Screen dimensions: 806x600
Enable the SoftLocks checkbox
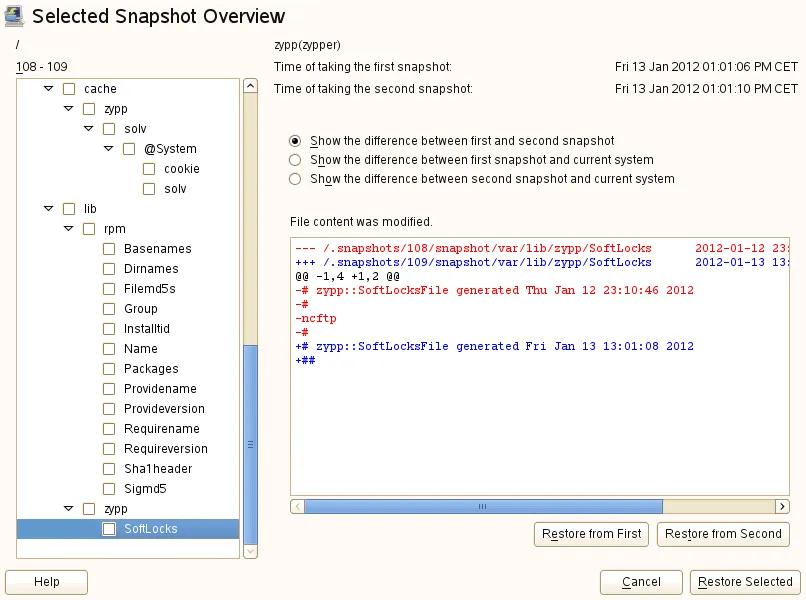(108, 528)
